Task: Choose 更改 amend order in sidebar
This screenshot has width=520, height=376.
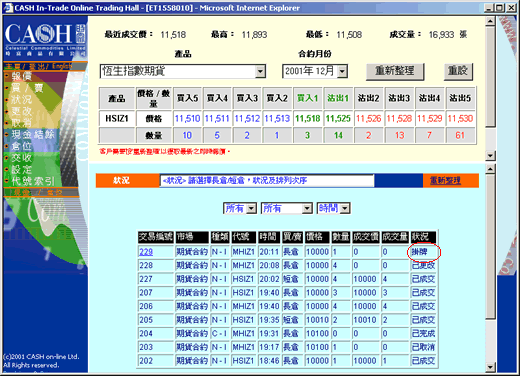Action: (22, 111)
